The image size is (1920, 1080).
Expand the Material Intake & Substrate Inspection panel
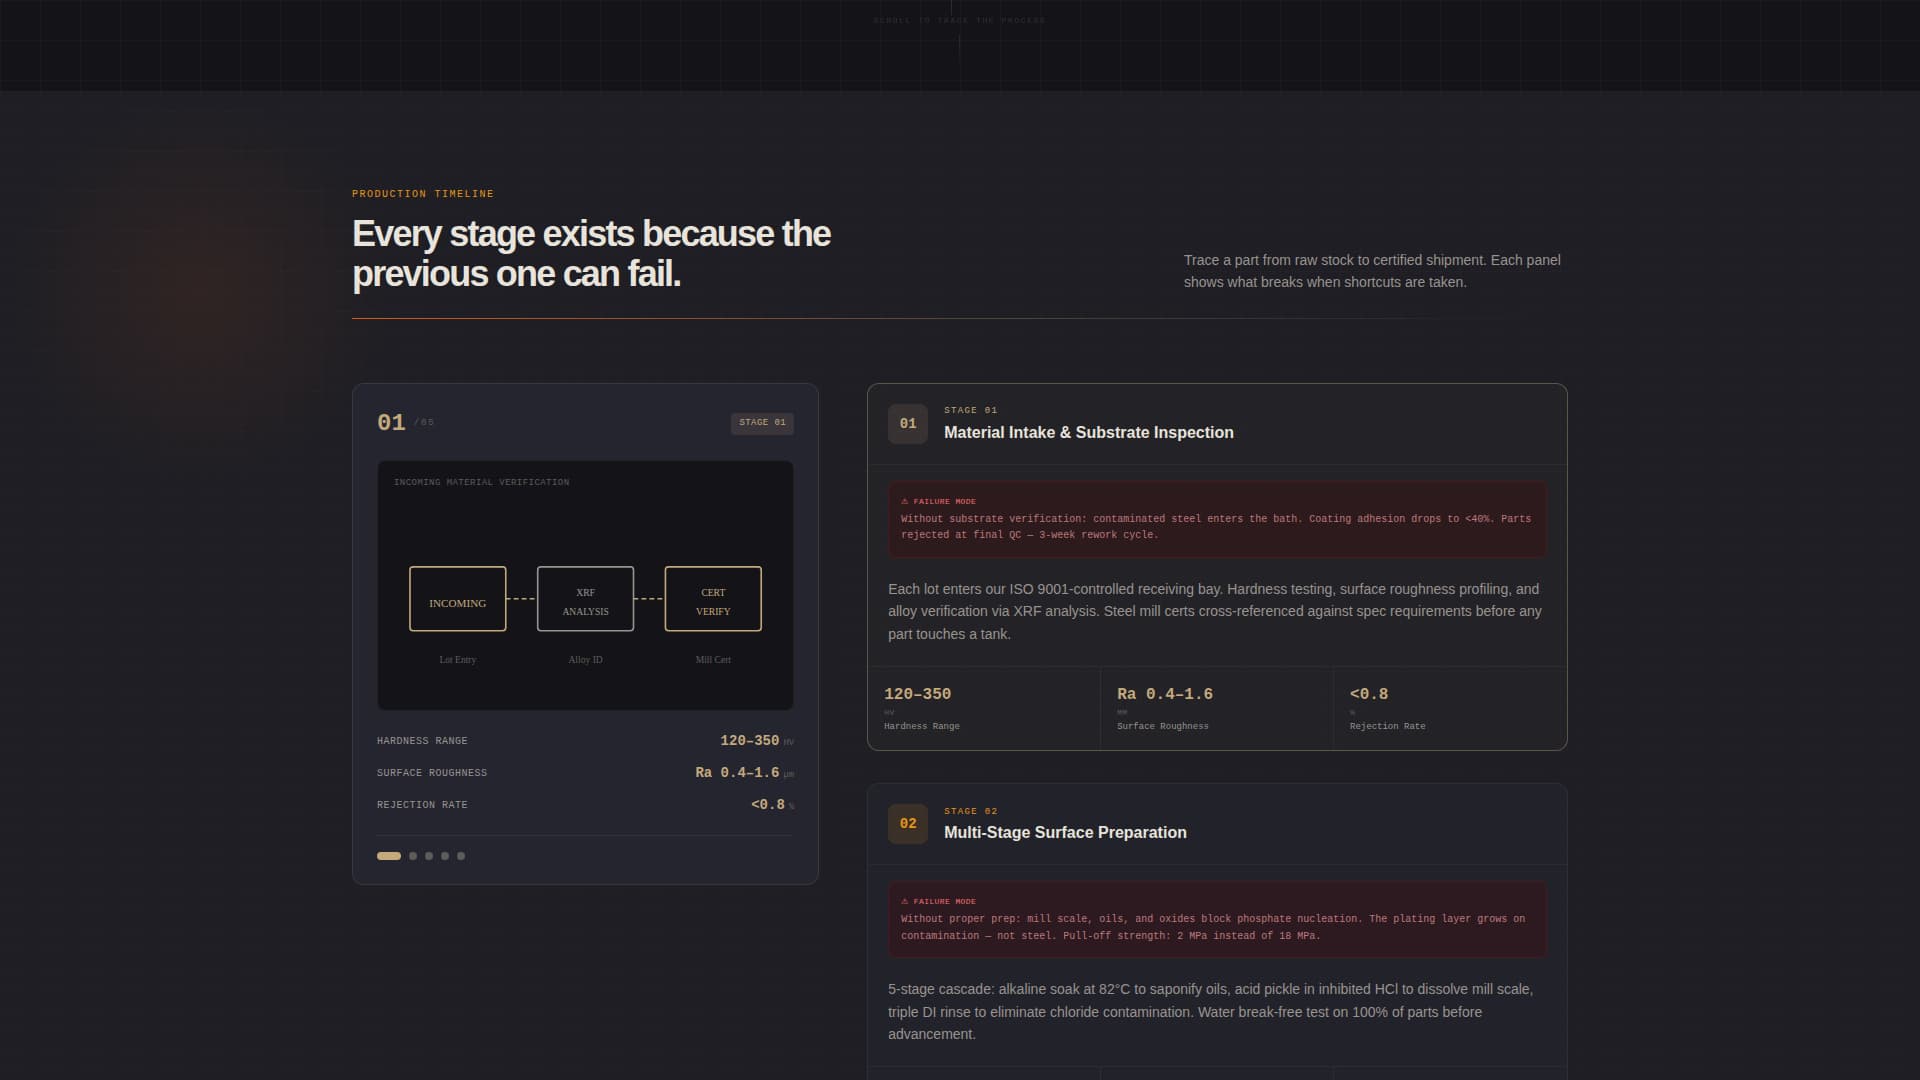pyautogui.click(x=1088, y=433)
